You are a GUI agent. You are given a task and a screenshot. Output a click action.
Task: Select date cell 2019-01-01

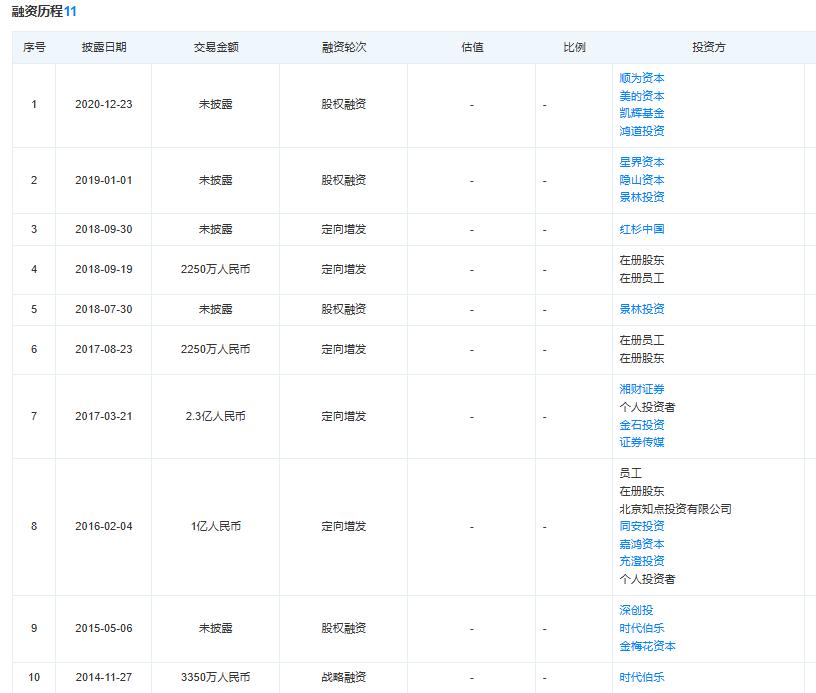click(x=104, y=181)
